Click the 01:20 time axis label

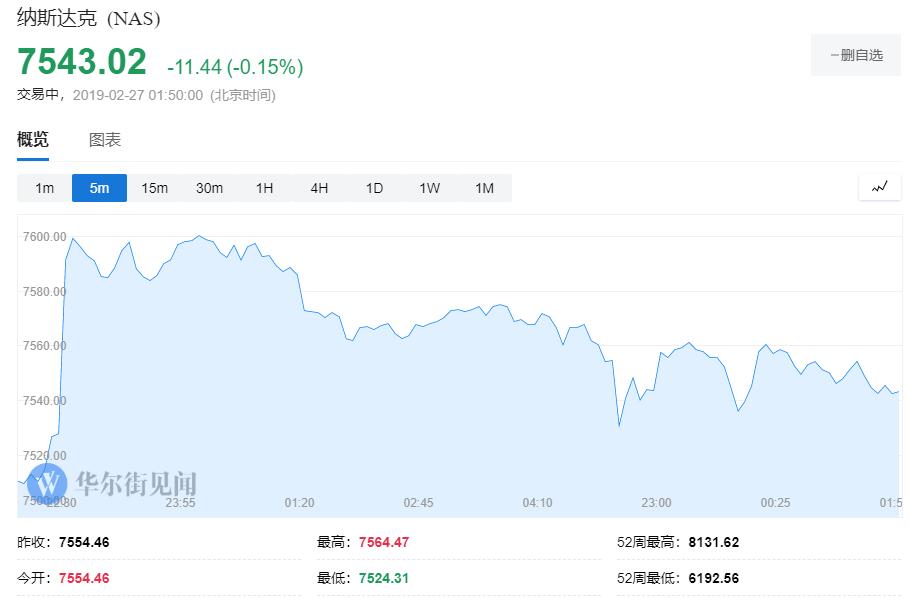(299, 502)
